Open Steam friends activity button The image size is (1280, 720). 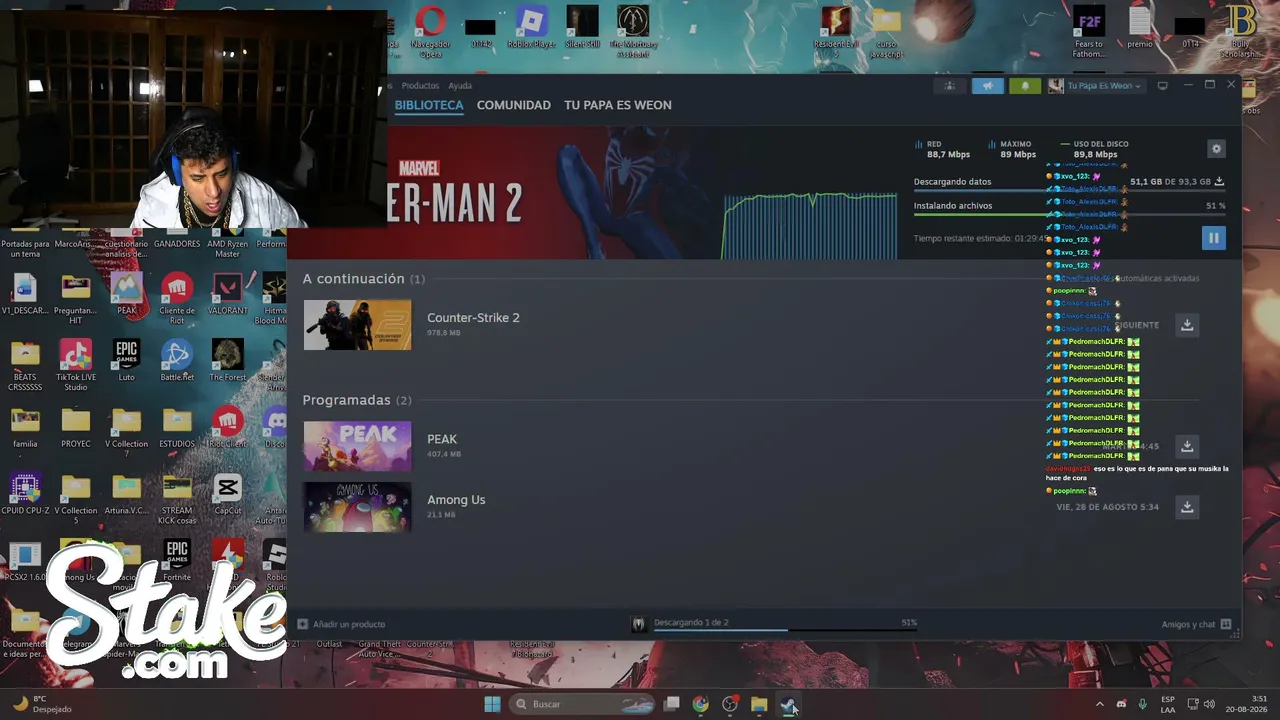click(949, 86)
